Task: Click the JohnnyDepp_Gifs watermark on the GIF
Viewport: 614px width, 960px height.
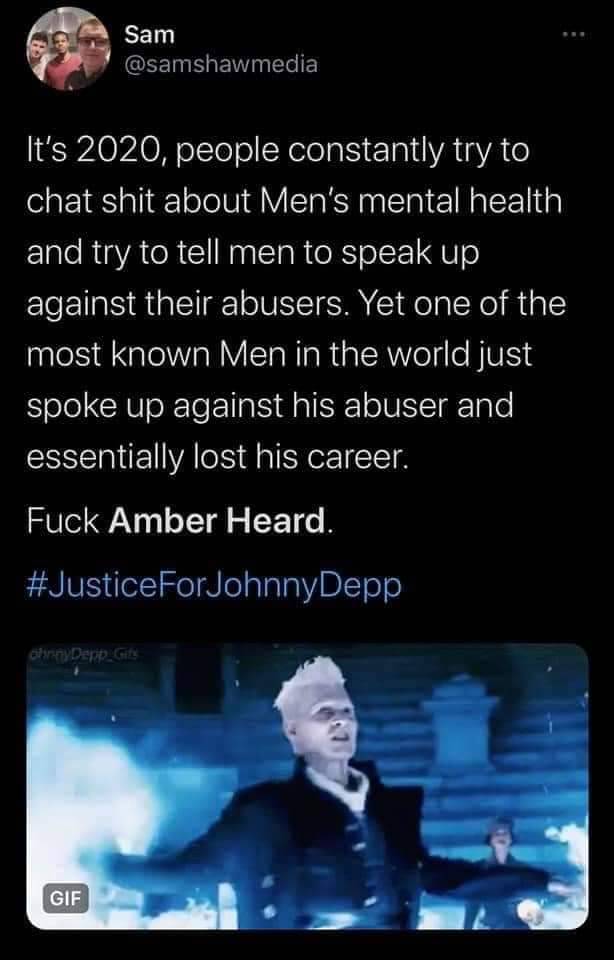Action: (x=83, y=654)
